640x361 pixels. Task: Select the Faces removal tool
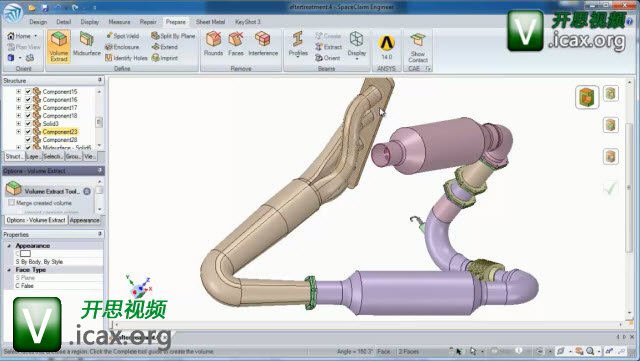pos(236,44)
